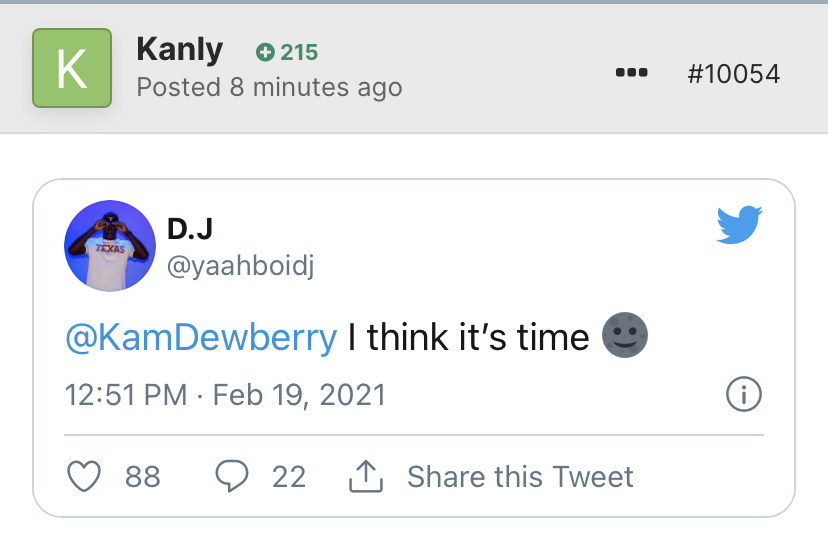Viewport: 828px width, 546px height.
Task: Click the 215 reputation count
Action: point(299,52)
